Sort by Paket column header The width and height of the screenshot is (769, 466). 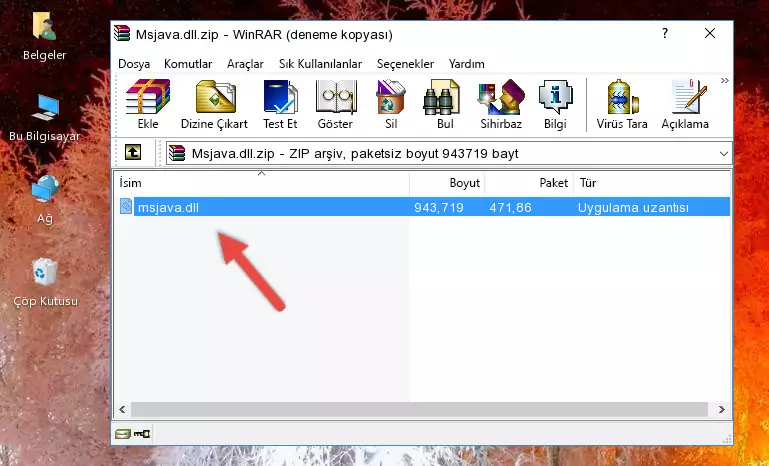[x=529, y=183]
